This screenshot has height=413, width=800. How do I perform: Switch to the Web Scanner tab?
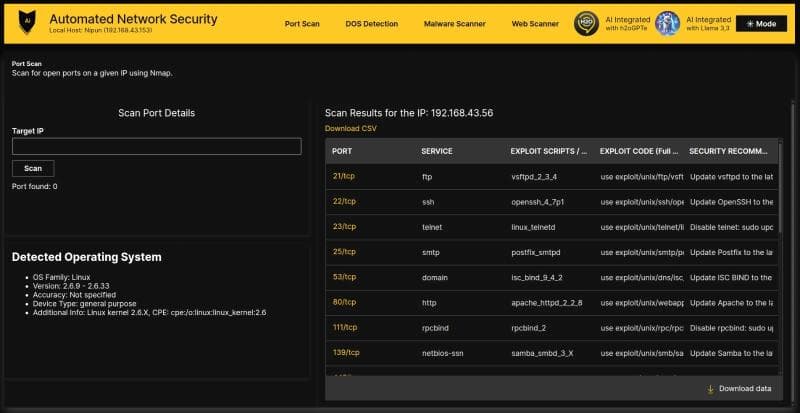(535, 23)
